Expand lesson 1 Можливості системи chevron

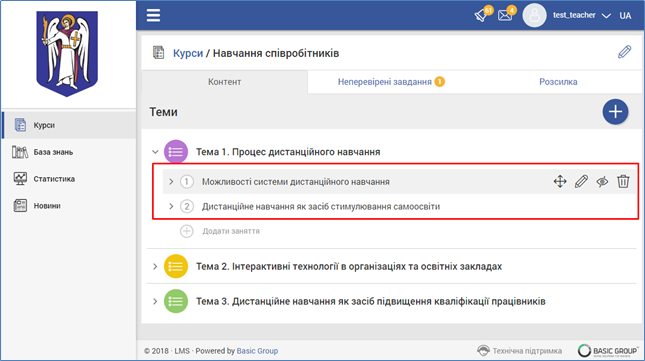pyautogui.click(x=171, y=182)
